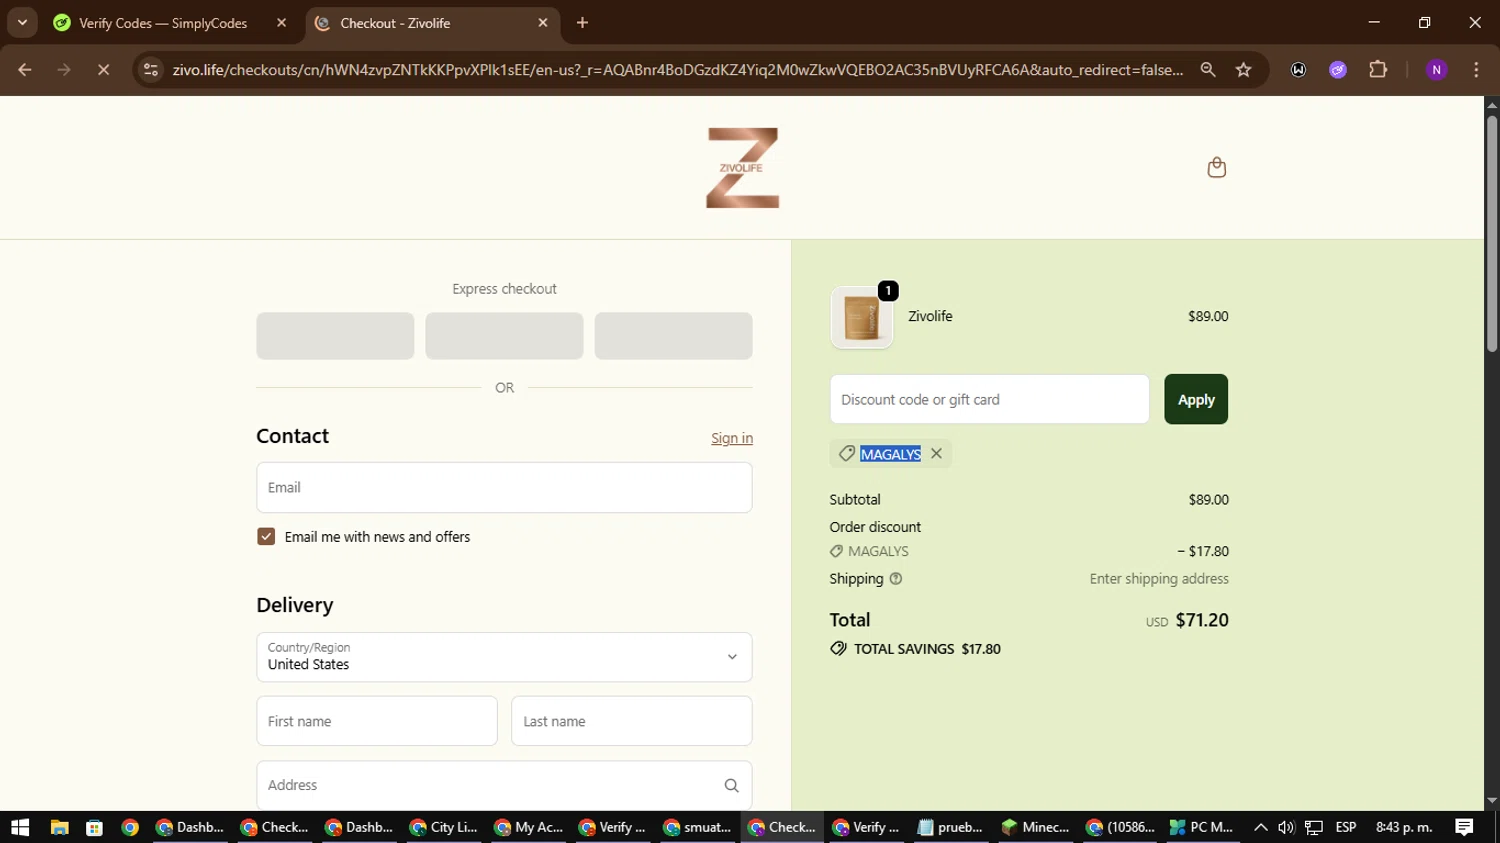This screenshot has width=1500, height=843.
Task: Open the volume speaker tray icon
Action: pos(1286,827)
